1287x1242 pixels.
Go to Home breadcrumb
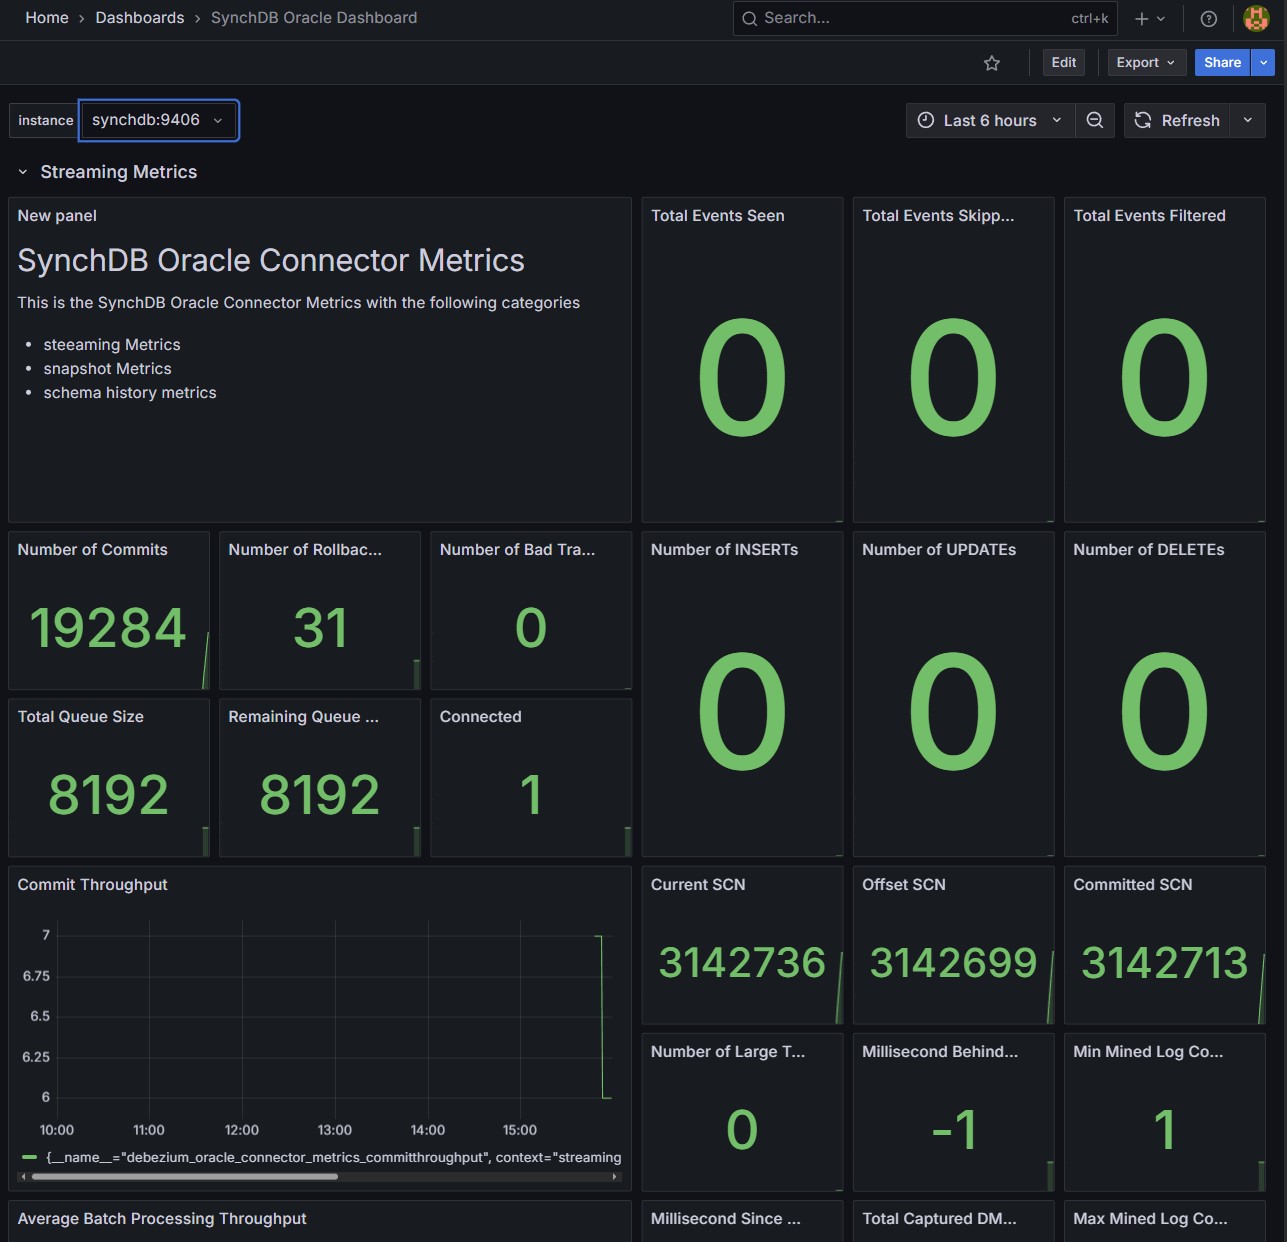(47, 18)
